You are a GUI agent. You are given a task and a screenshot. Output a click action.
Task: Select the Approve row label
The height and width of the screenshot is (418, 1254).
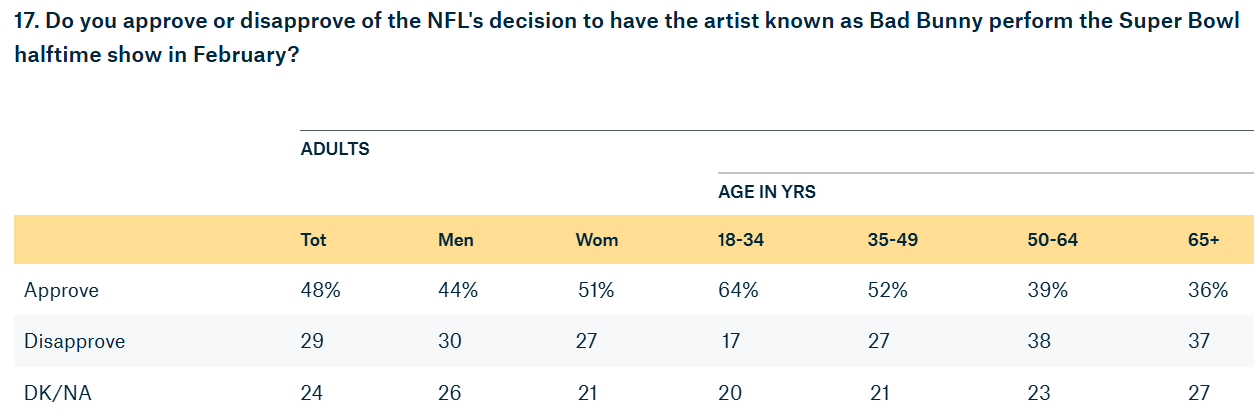tap(61, 290)
